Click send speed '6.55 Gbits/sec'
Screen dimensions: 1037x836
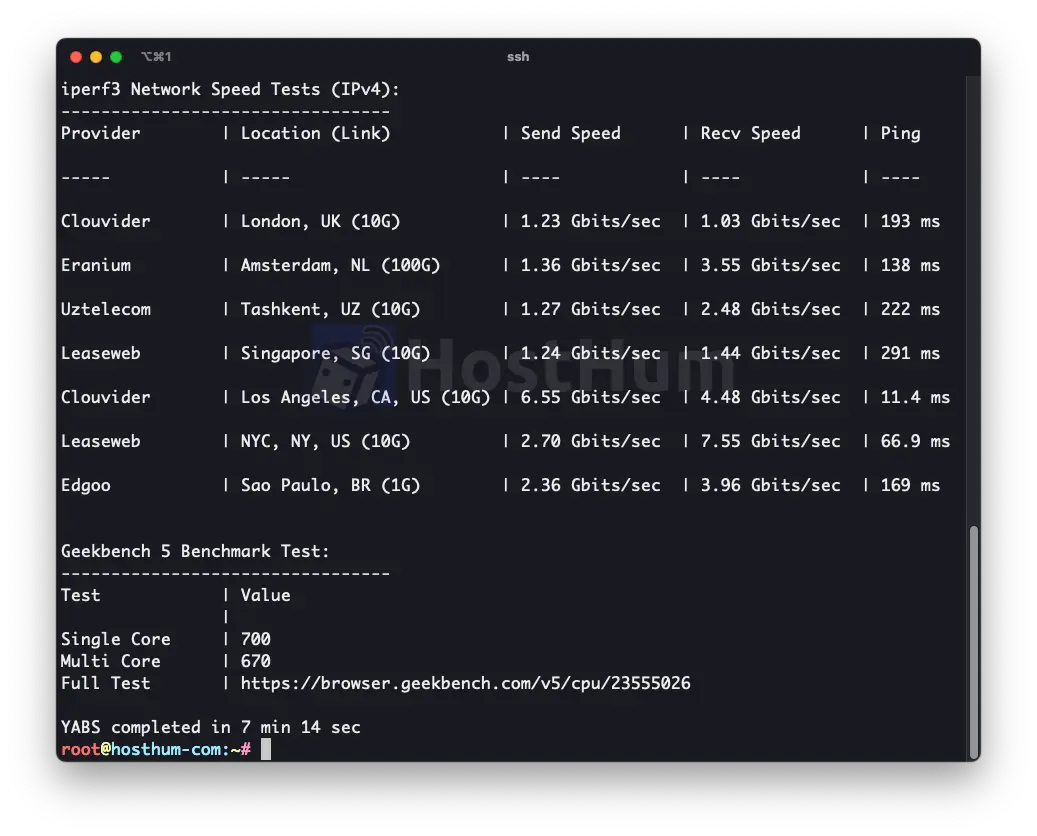coord(591,397)
